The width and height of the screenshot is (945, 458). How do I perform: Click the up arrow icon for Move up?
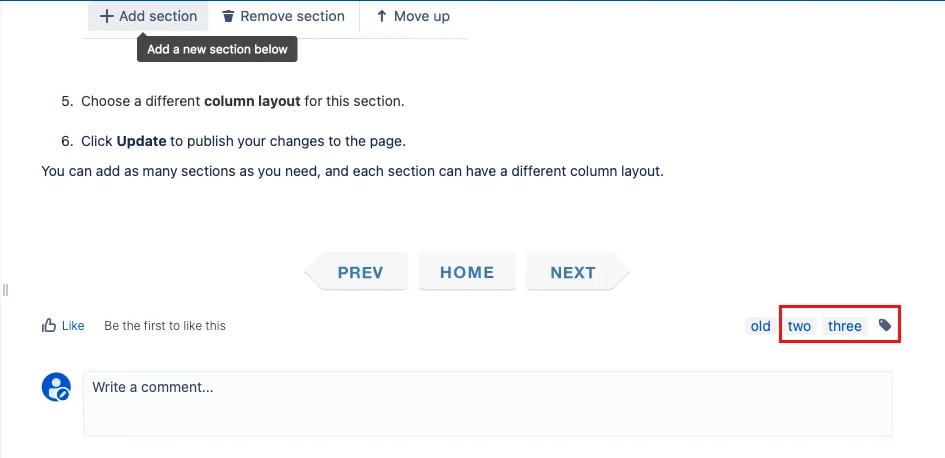pyautogui.click(x=381, y=16)
